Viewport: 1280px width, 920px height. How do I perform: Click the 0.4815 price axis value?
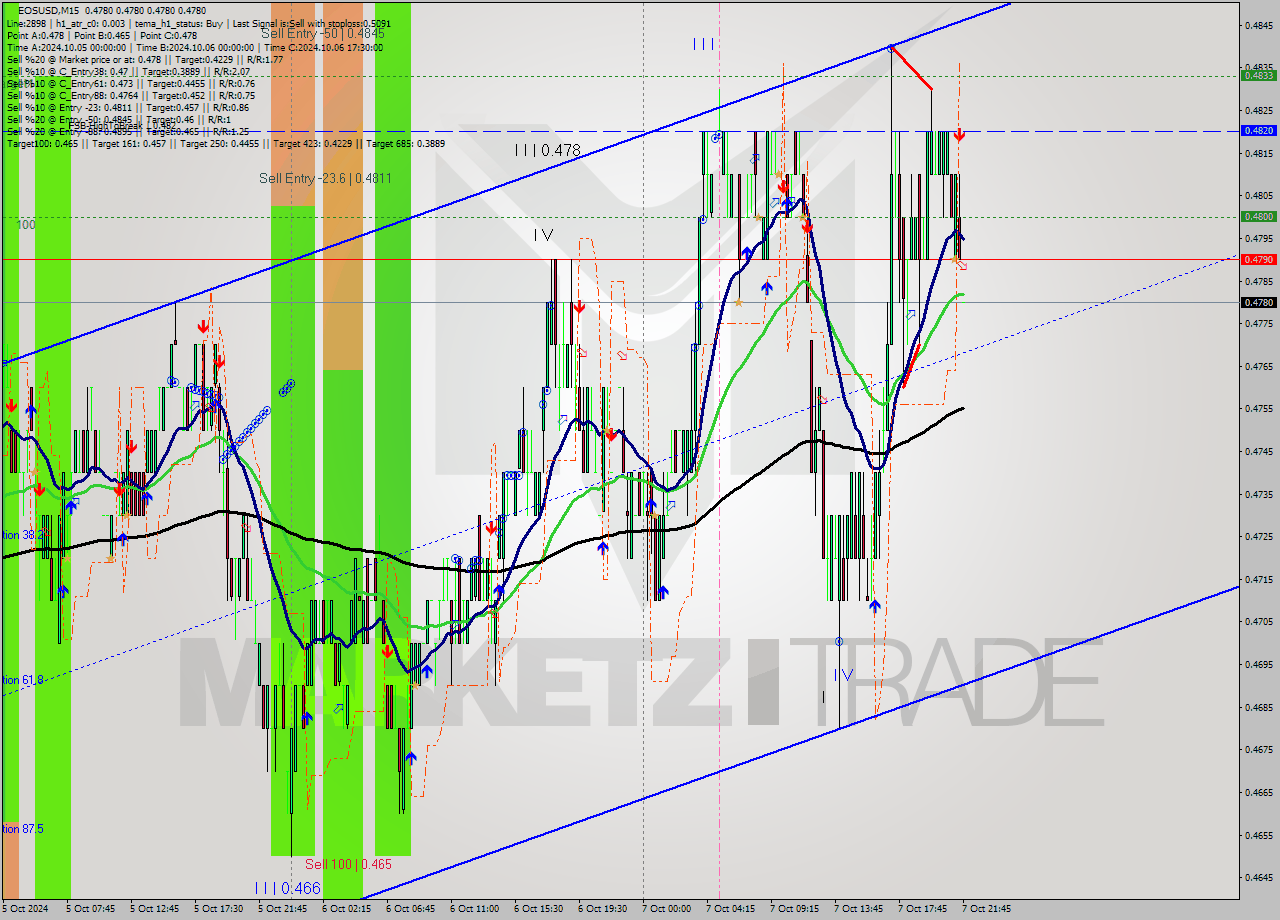(1258, 154)
